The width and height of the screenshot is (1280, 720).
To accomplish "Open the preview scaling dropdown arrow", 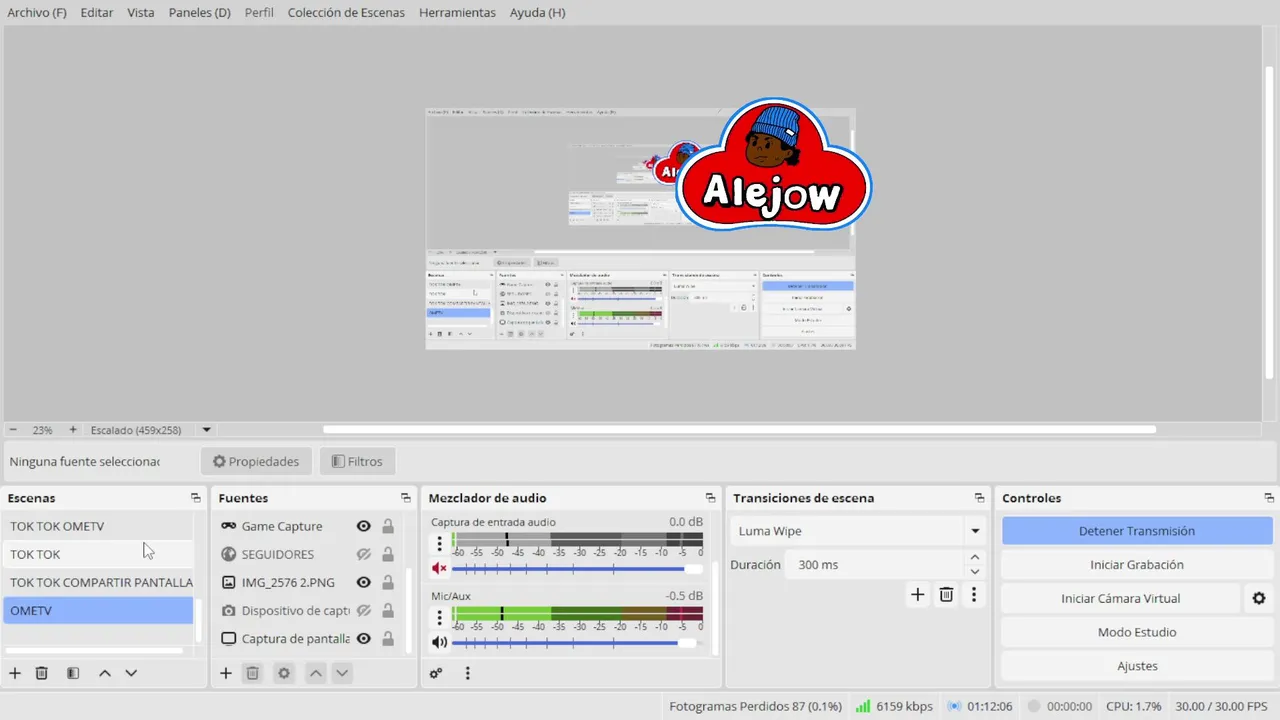I will [207, 430].
